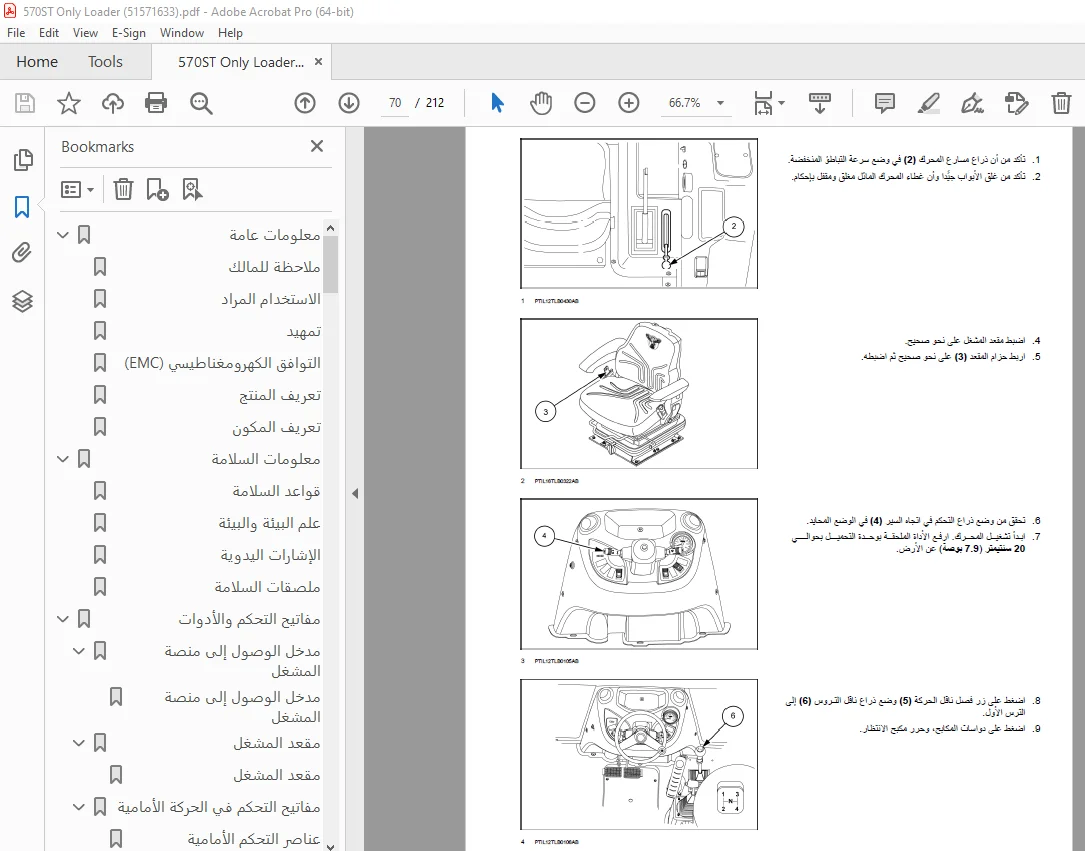Go to next page arrow

pos(349,103)
